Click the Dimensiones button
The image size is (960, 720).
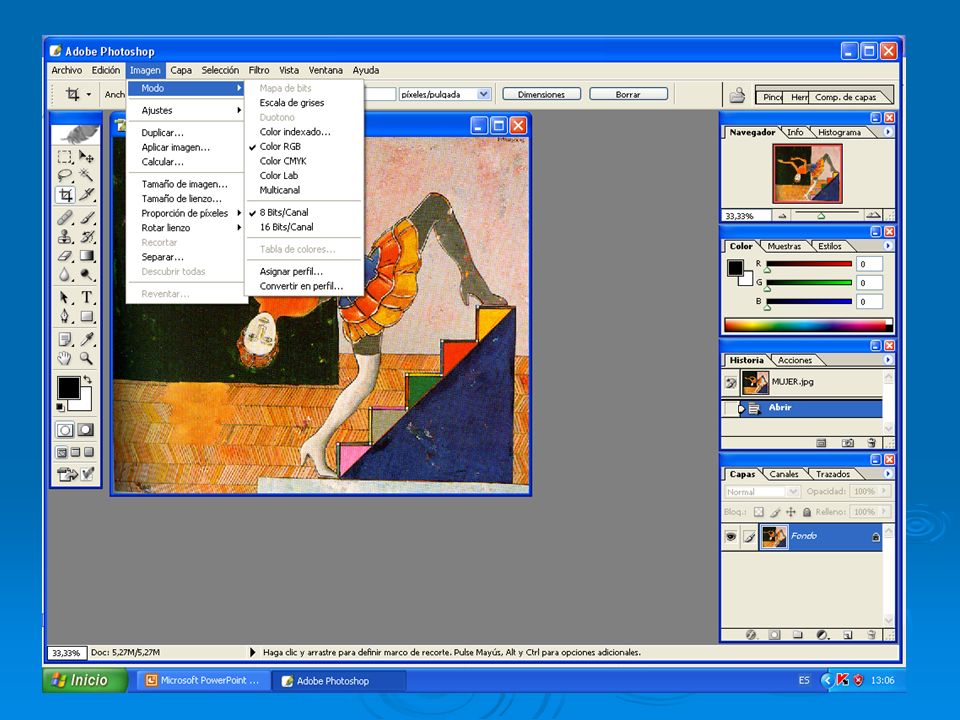pyautogui.click(x=541, y=94)
